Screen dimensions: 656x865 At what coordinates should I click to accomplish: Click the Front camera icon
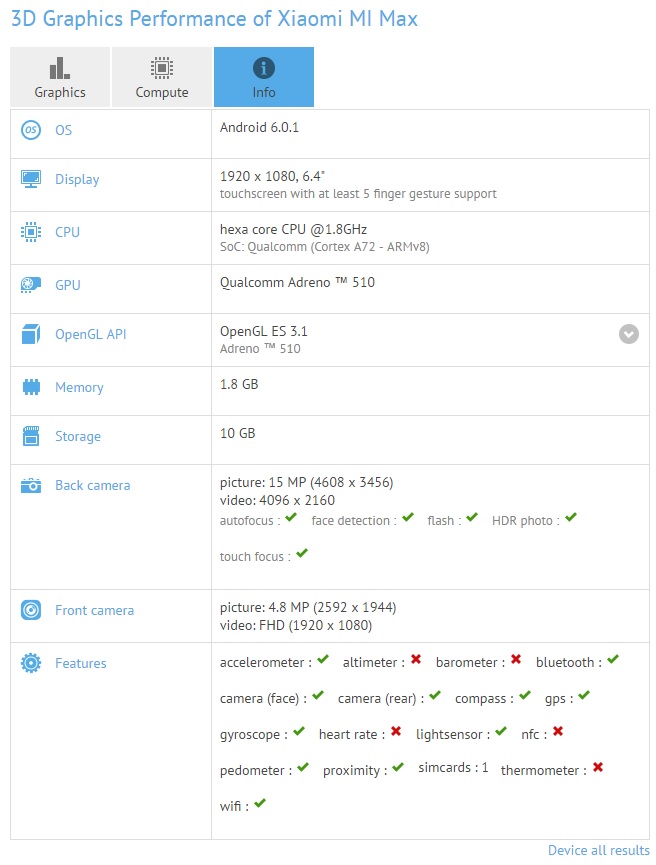point(31,610)
